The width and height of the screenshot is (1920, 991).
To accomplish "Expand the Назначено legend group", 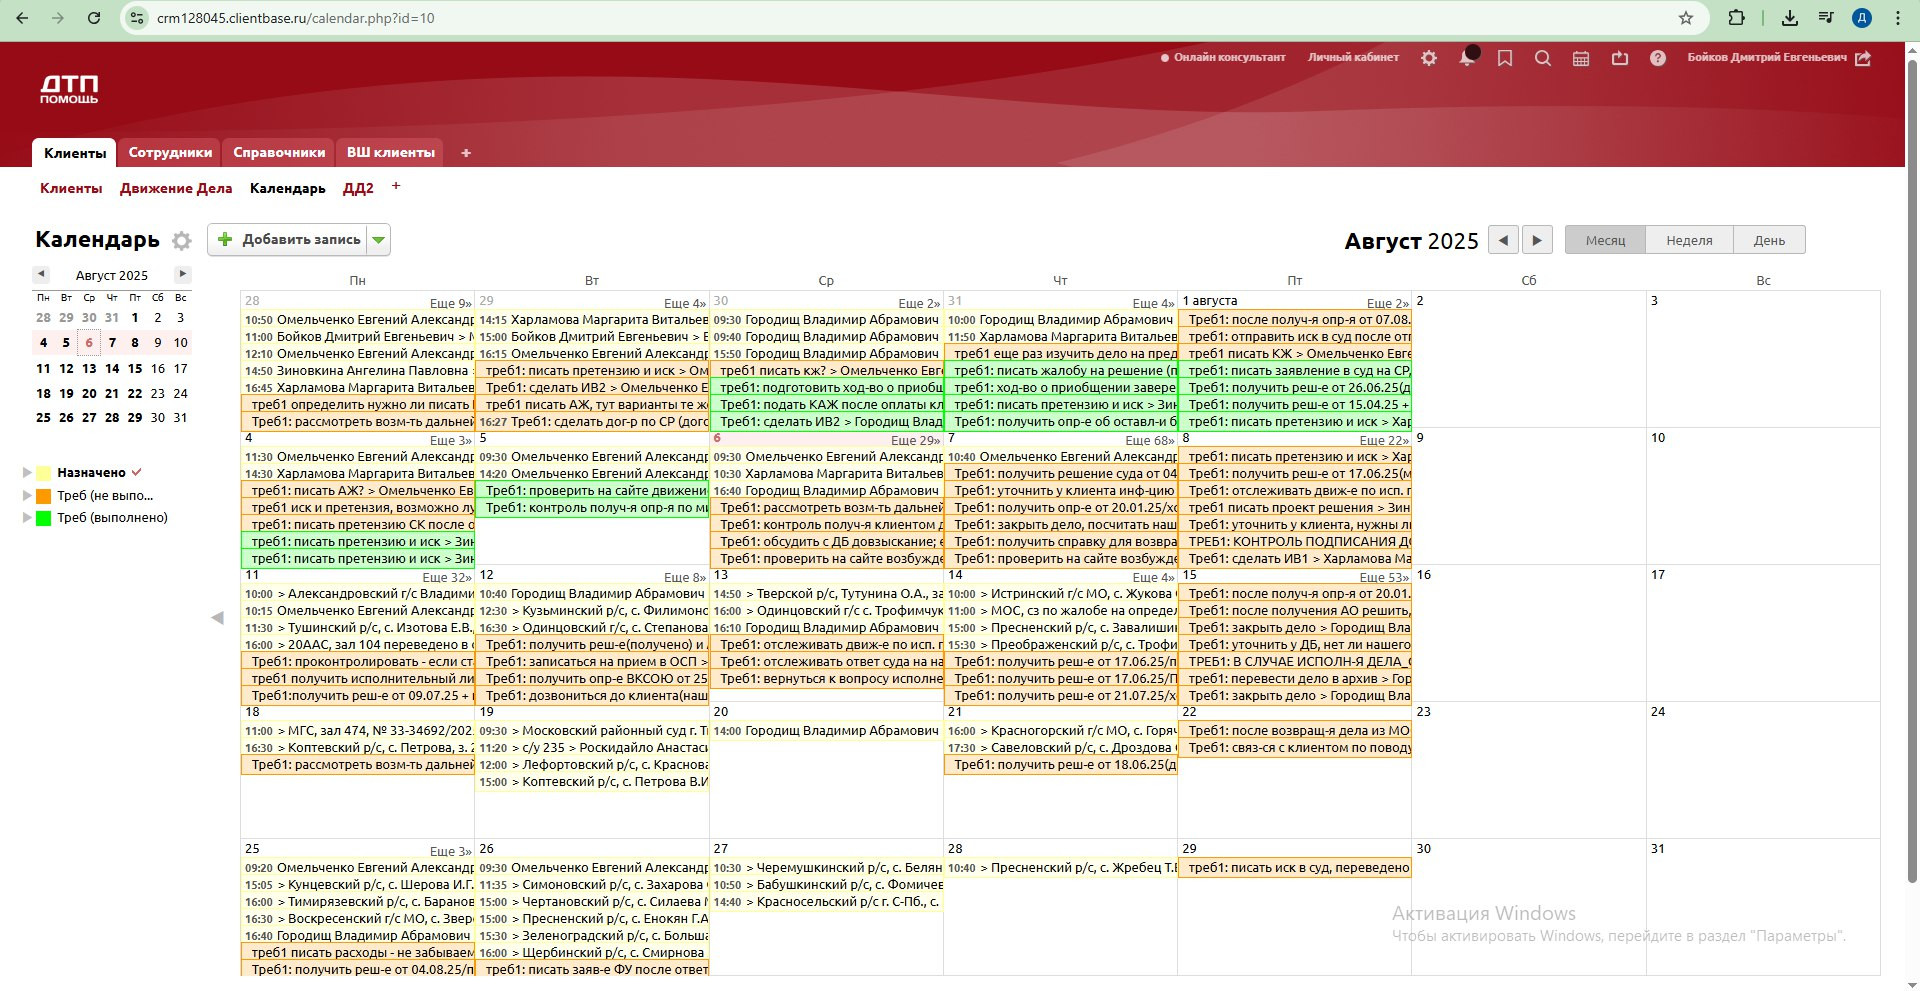I will tap(27, 472).
